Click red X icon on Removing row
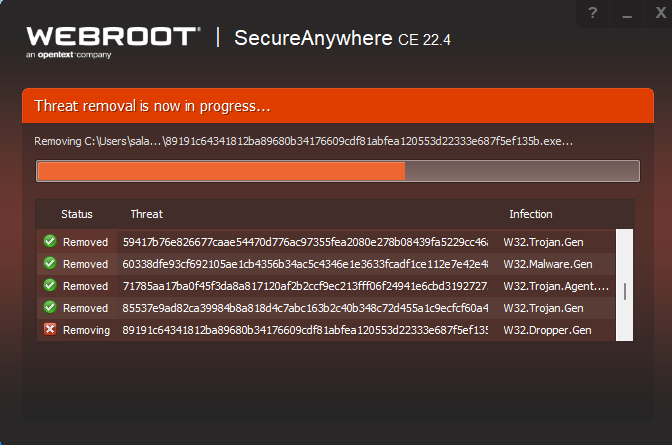The height and width of the screenshot is (445, 672). click(x=50, y=329)
